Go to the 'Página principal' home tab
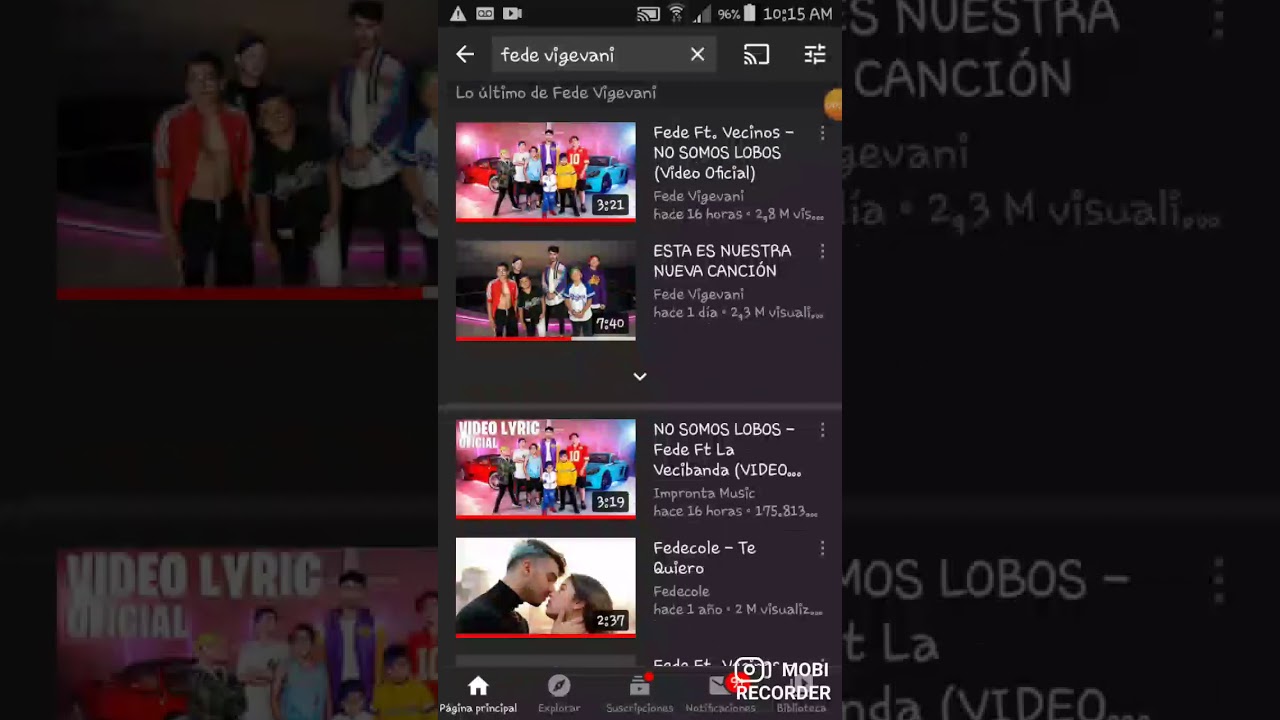Image resolution: width=1280 pixels, height=720 pixels. (478, 694)
